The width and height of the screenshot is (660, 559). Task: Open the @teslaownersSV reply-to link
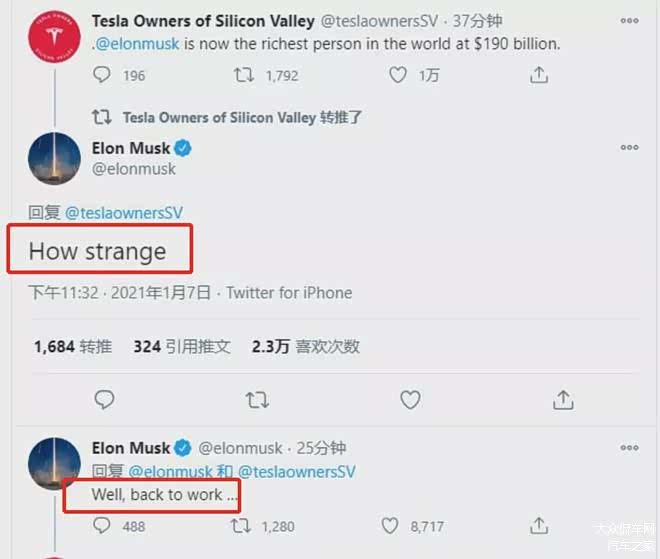pos(124,212)
